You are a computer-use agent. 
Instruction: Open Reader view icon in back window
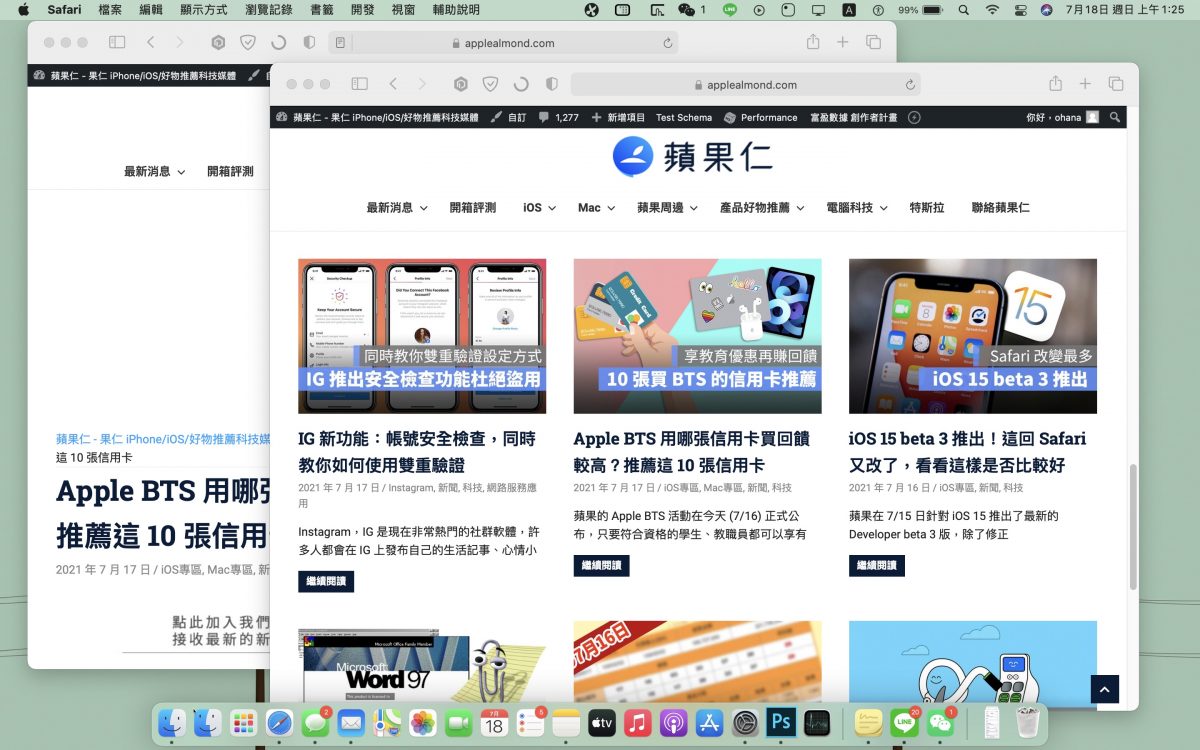click(x=340, y=43)
